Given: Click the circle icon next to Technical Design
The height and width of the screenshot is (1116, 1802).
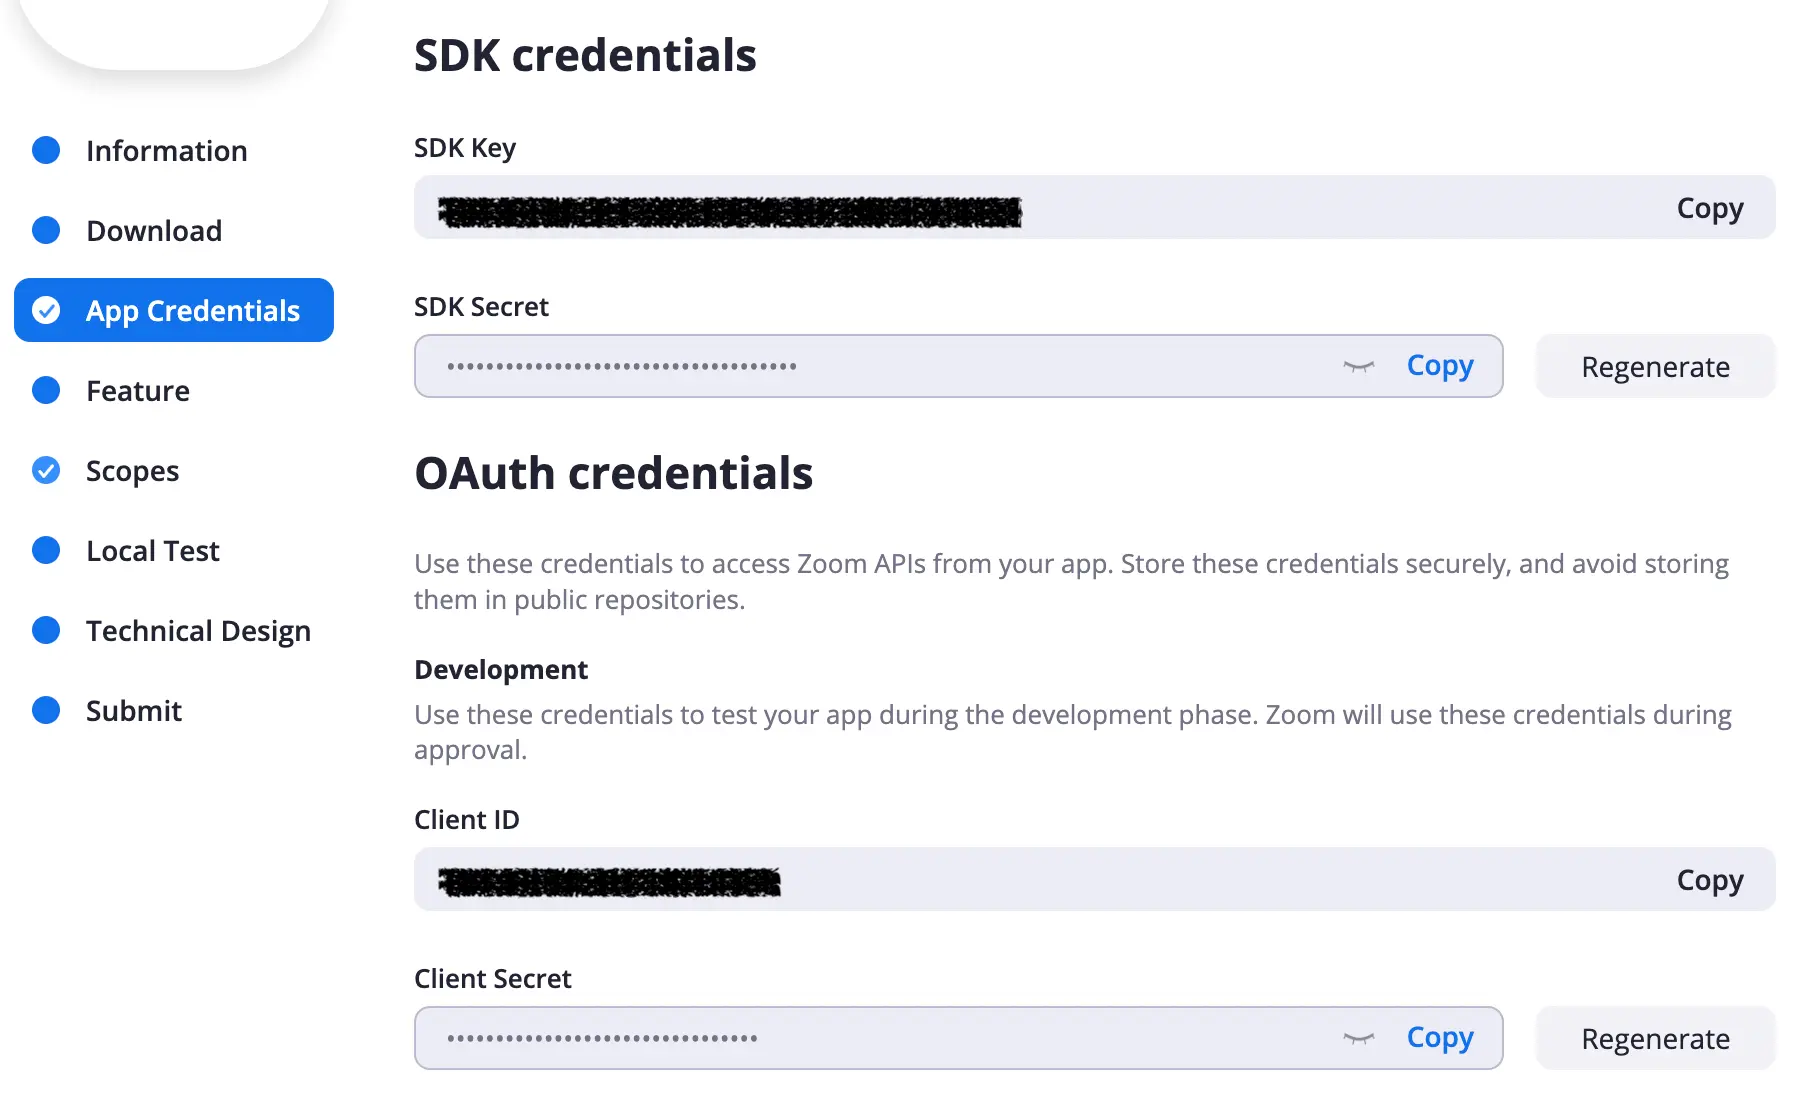Looking at the screenshot, I should click(x=46, y=630).
